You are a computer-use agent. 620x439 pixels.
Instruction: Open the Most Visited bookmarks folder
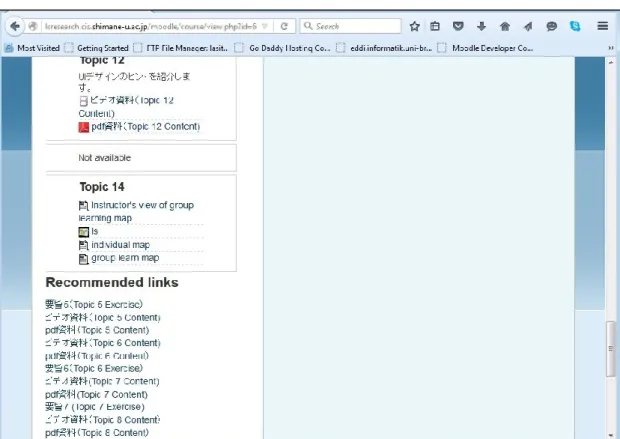point(32,48)
